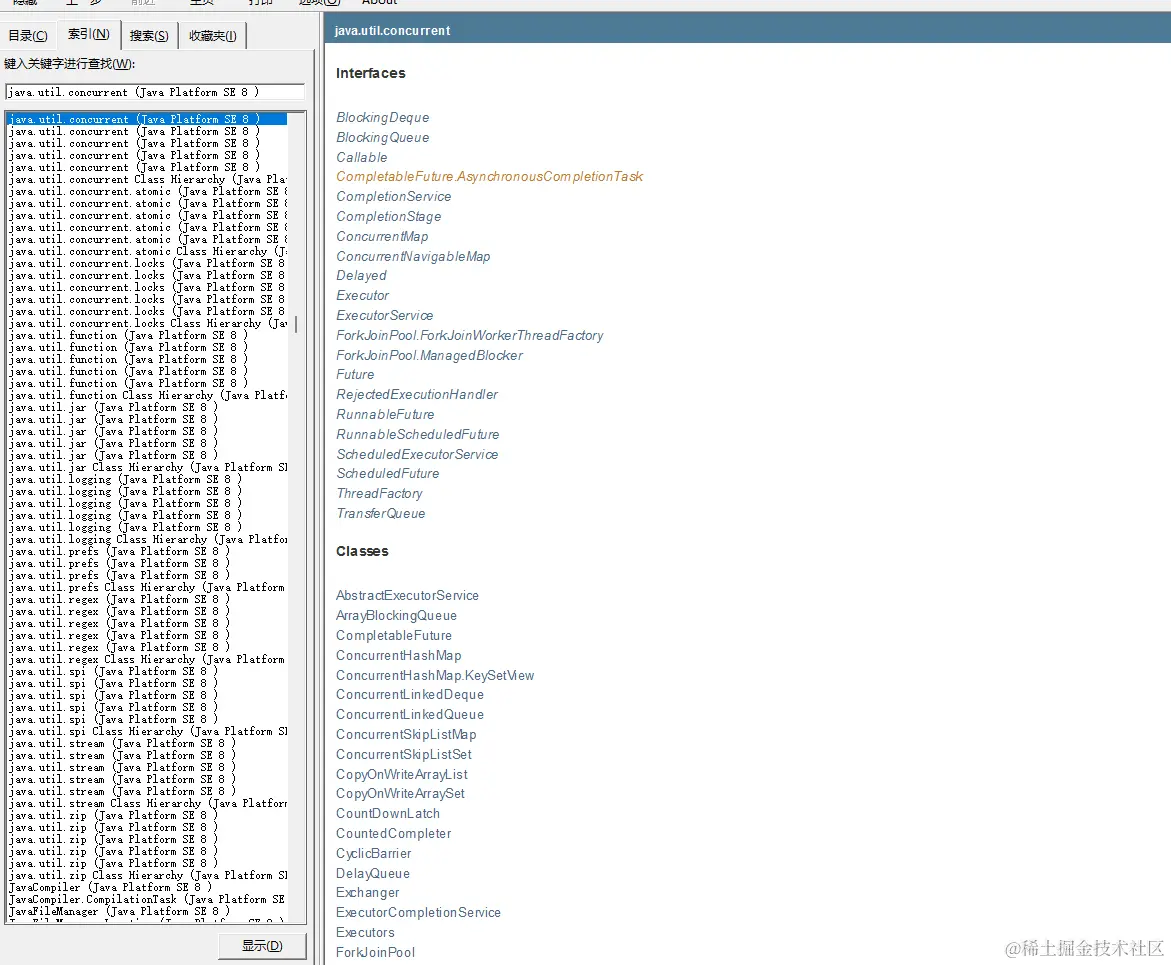The image size is (1171, 965).
Task: Open the CountedCompleter class link
Action: (x=394, y=834)
